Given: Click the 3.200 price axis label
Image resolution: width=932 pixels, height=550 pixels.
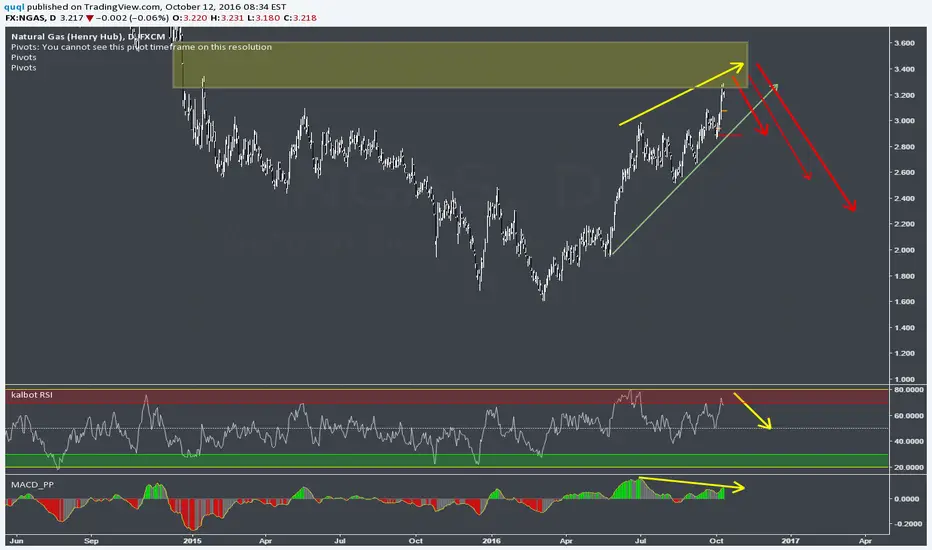Looking at the screenshot, I should point(904,95).
